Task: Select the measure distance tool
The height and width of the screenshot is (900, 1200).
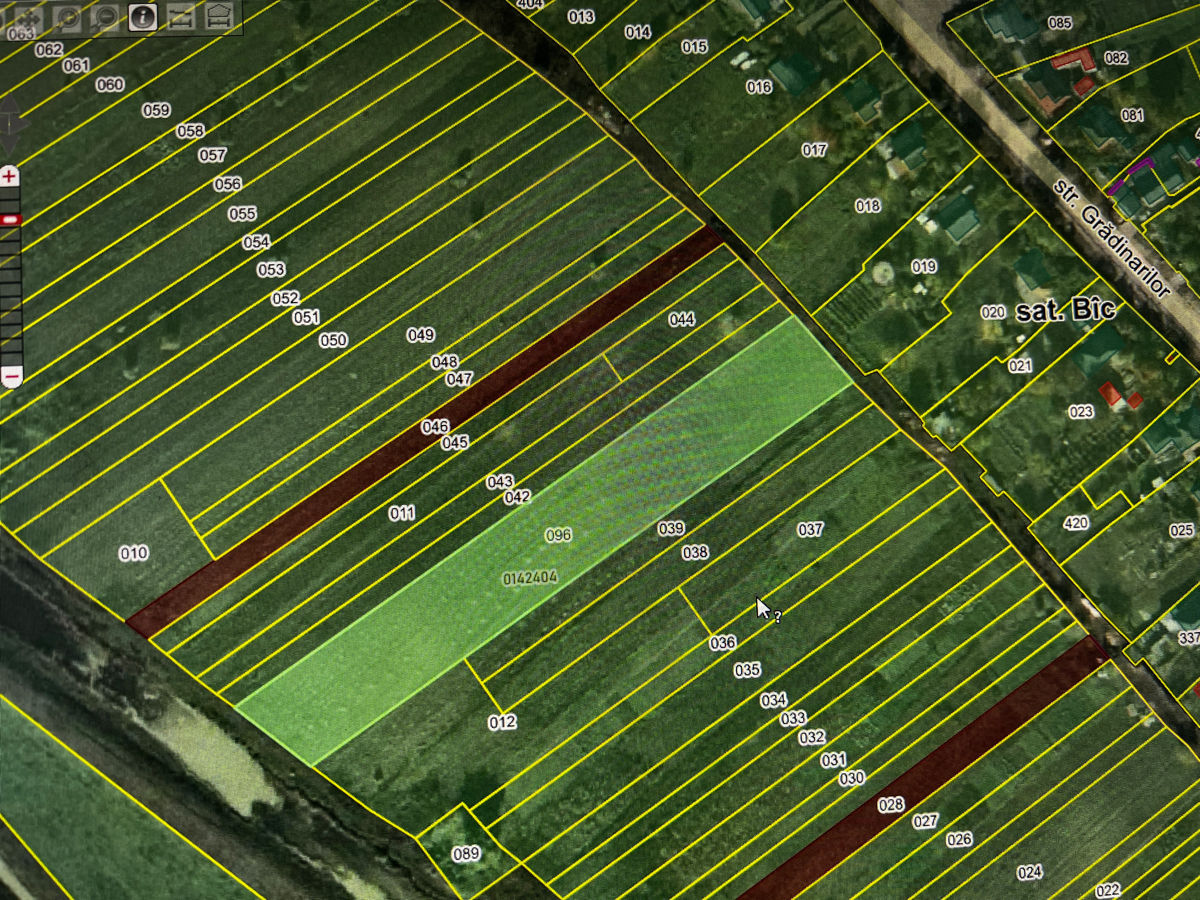Action: click(181, 17)
